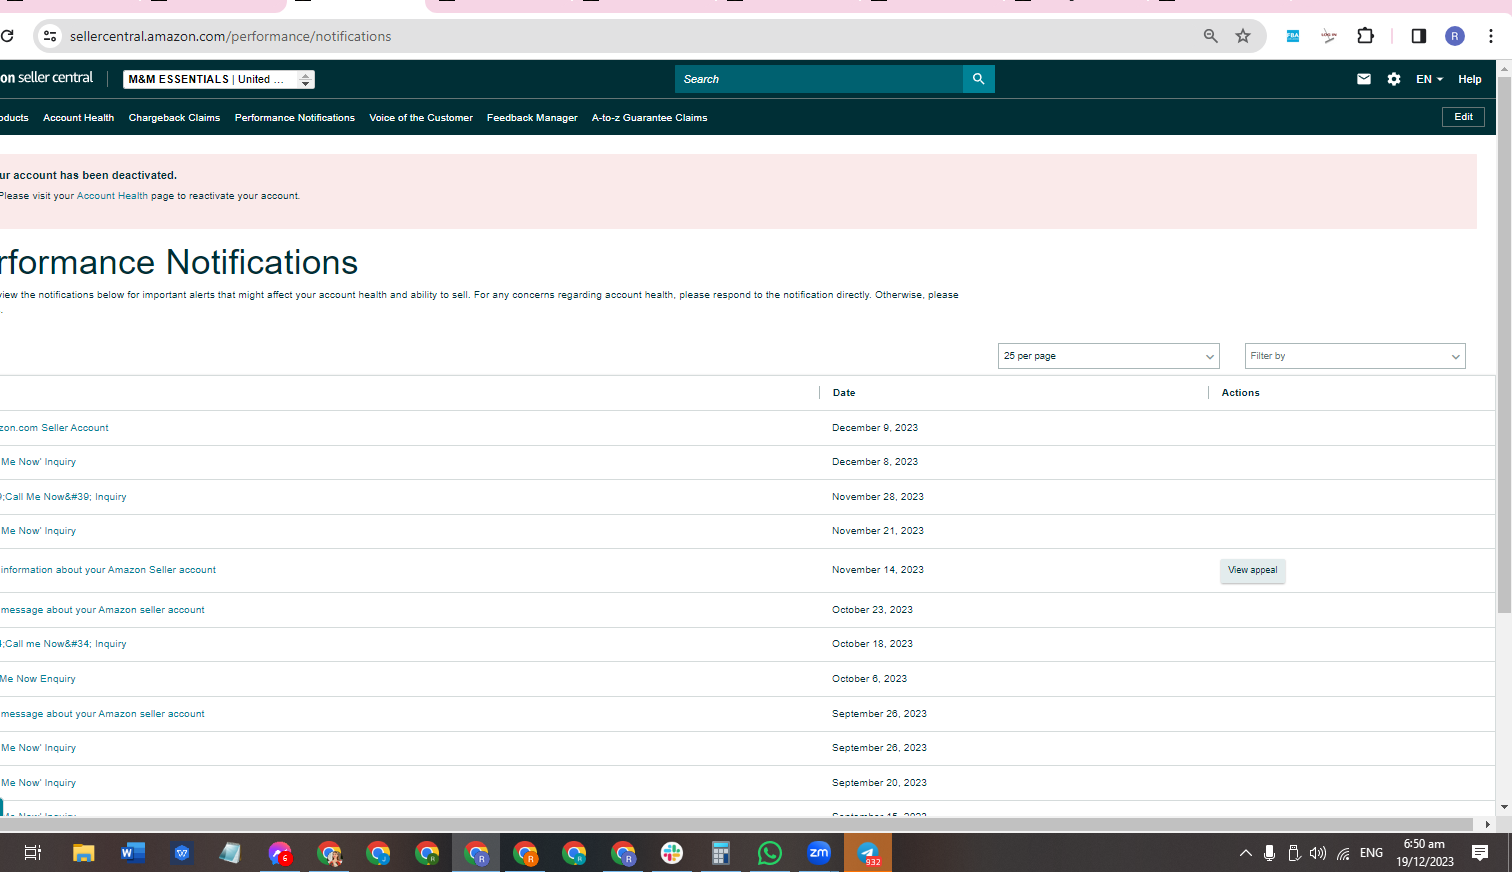1512x872 pixels.
Task: Click the browser address bar URL
Action: coord(230,36)
